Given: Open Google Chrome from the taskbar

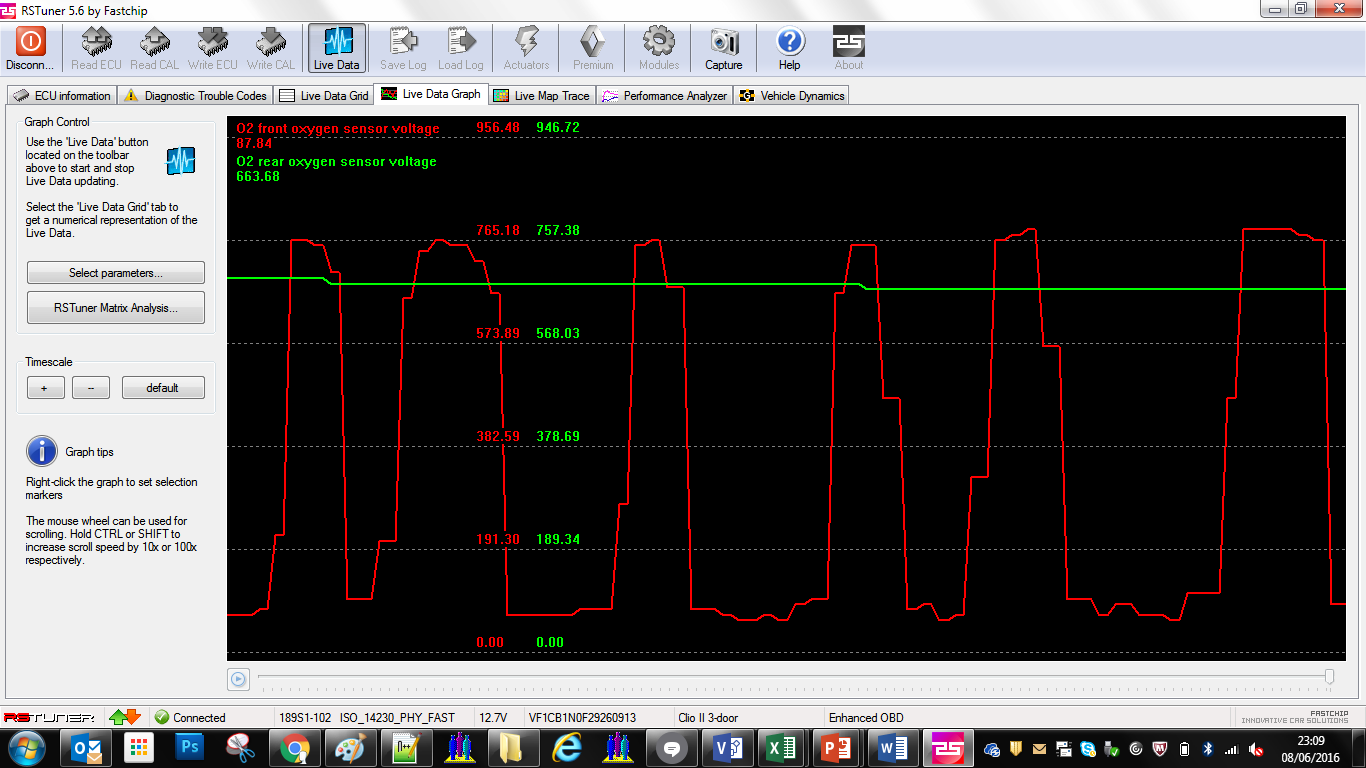Looking at the screenshot, I should click(294, 747).
